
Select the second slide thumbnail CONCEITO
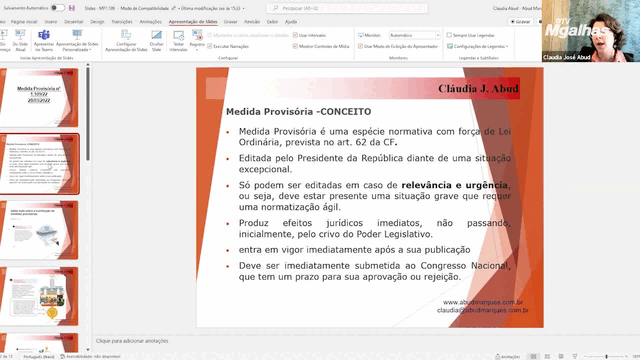[x=39, y=164]
